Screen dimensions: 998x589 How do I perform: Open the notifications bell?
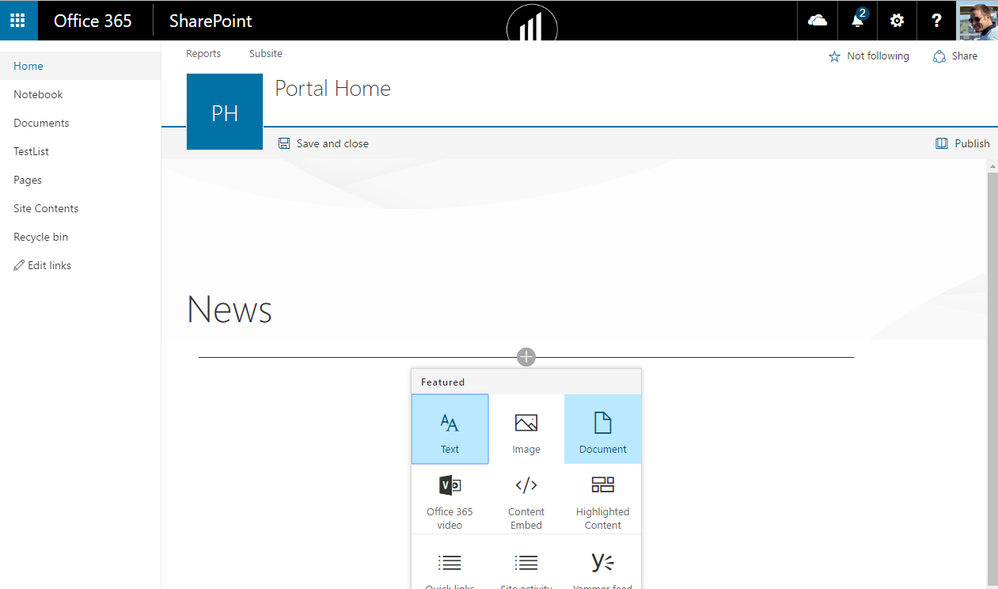858,21
